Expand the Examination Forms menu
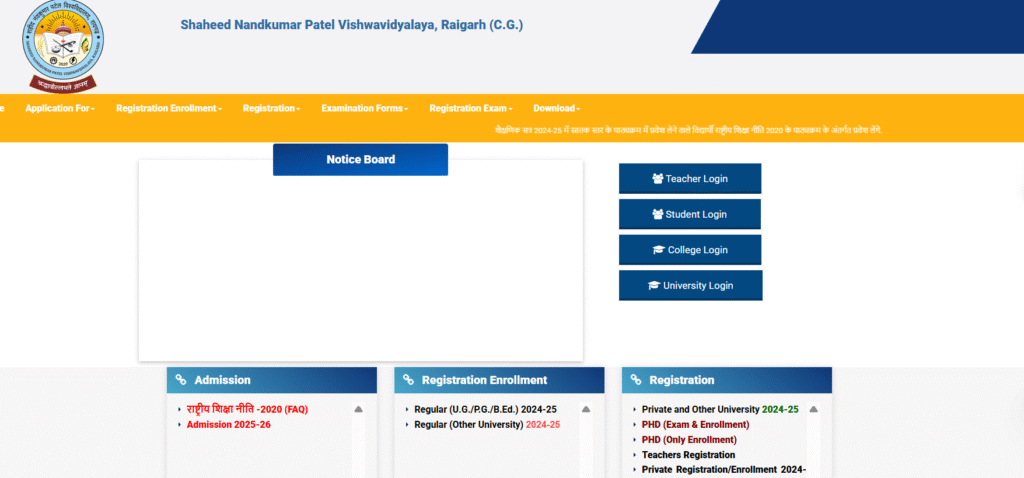Screen dimensions: 1024x478 tap(364, 108)
